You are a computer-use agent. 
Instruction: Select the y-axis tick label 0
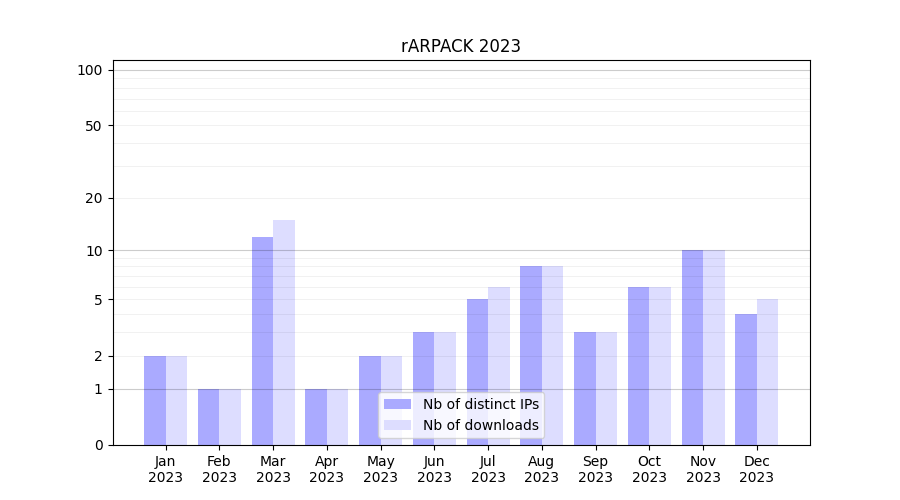coord(98,445)
